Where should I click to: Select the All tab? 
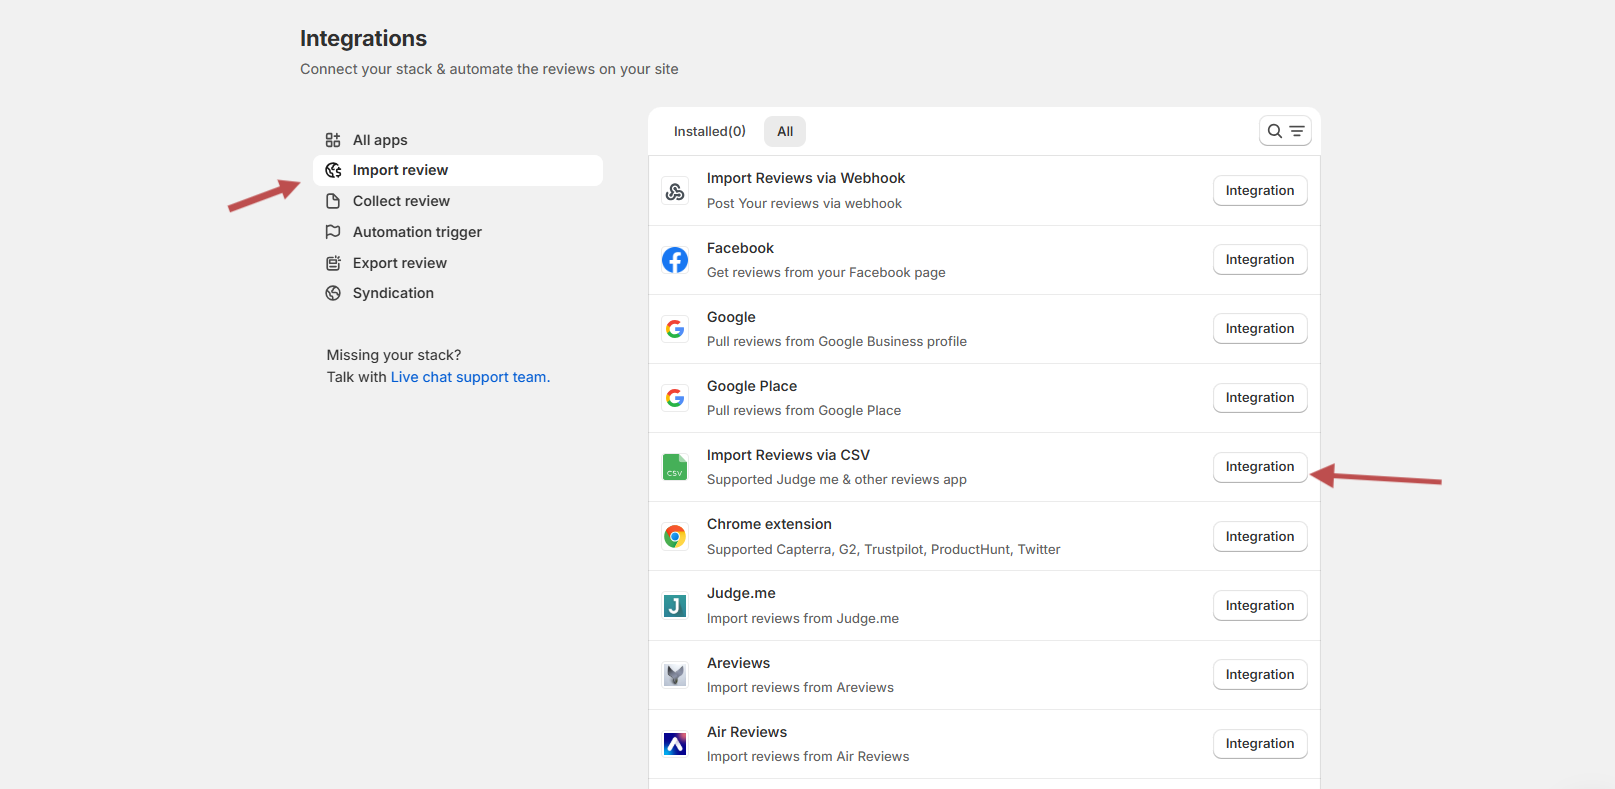[x=785, y=131]
